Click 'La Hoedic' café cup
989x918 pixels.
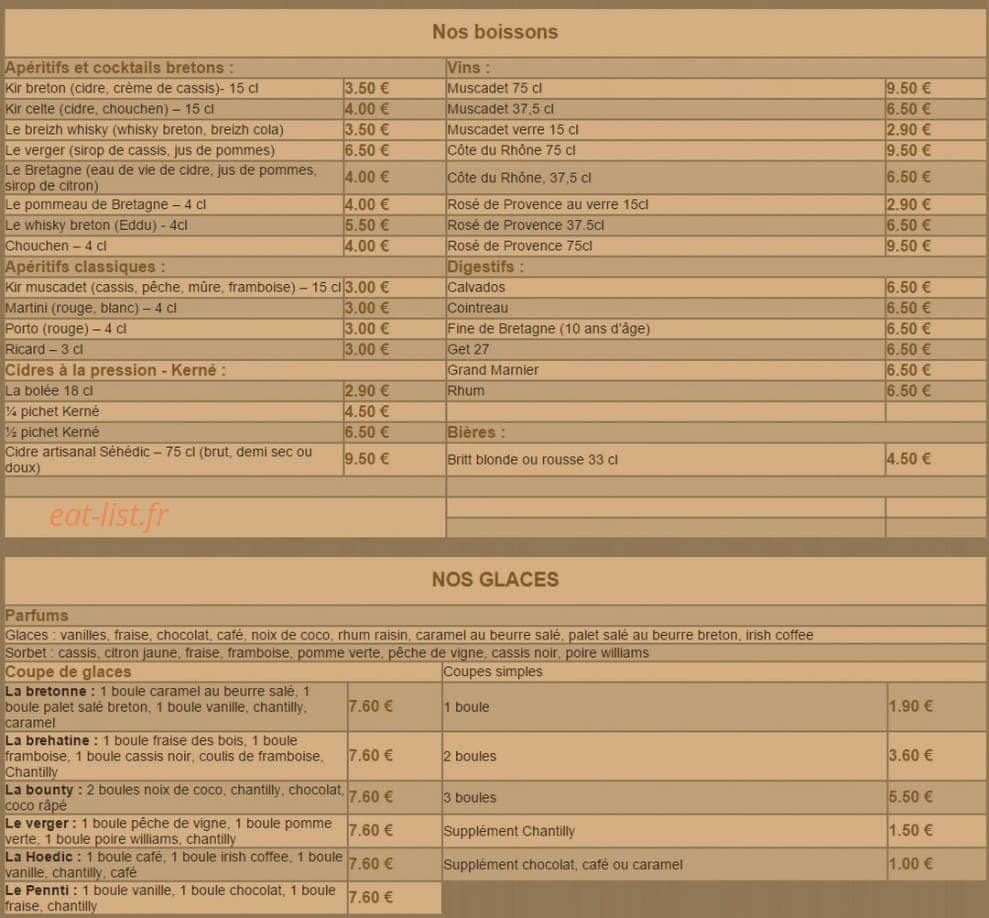173,865
